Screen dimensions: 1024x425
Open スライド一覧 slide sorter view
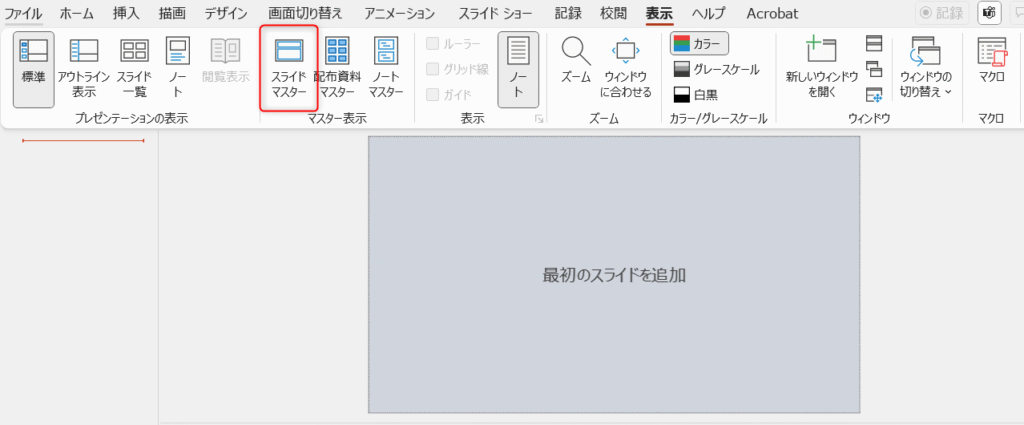coord(135,69)
